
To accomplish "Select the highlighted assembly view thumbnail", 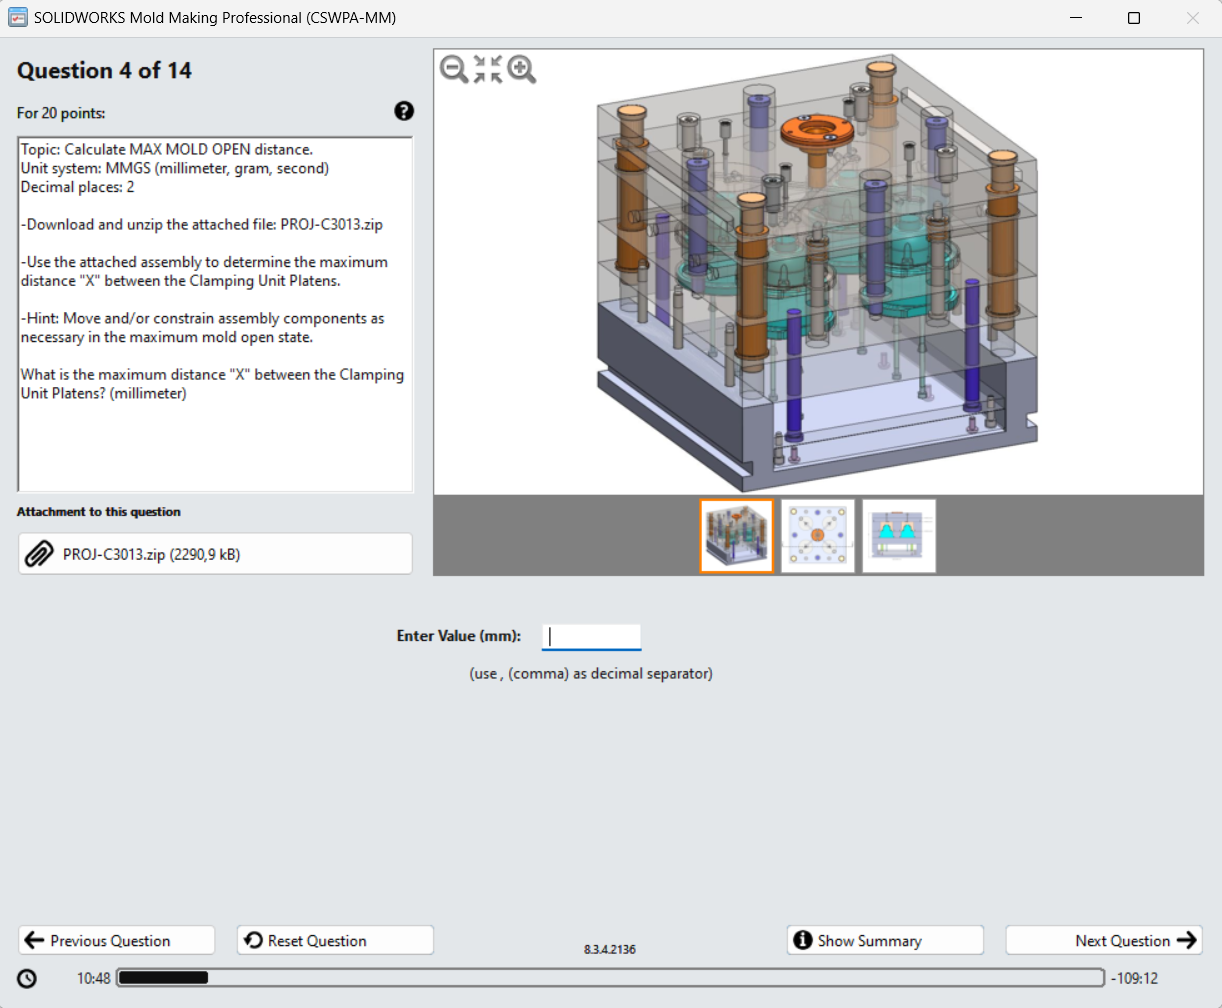I will coord(736,536).
